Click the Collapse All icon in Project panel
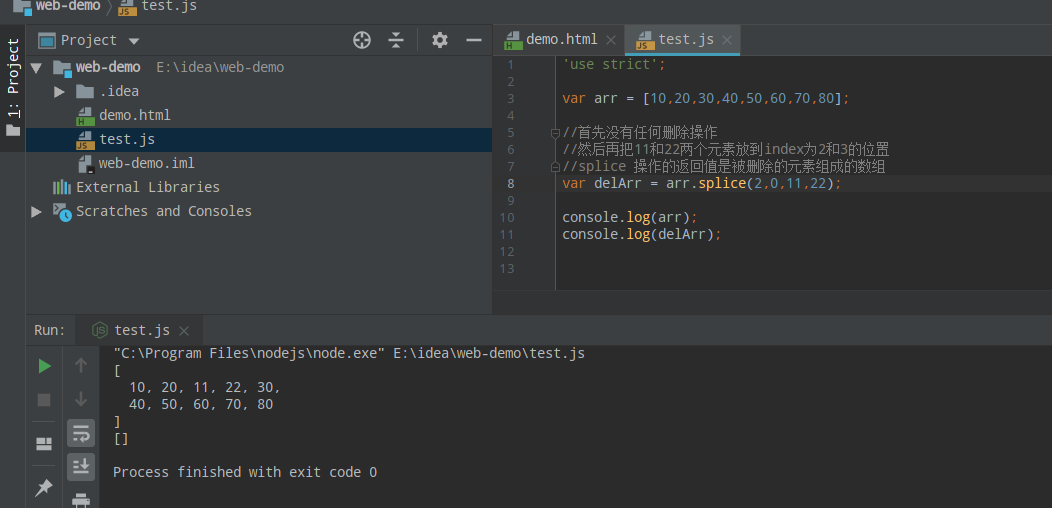This screenshot has height=508, width=1052. coord(396,40)
